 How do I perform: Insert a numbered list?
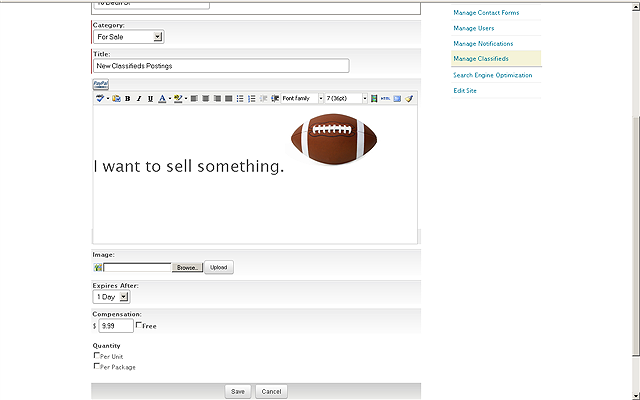point(251,99)
